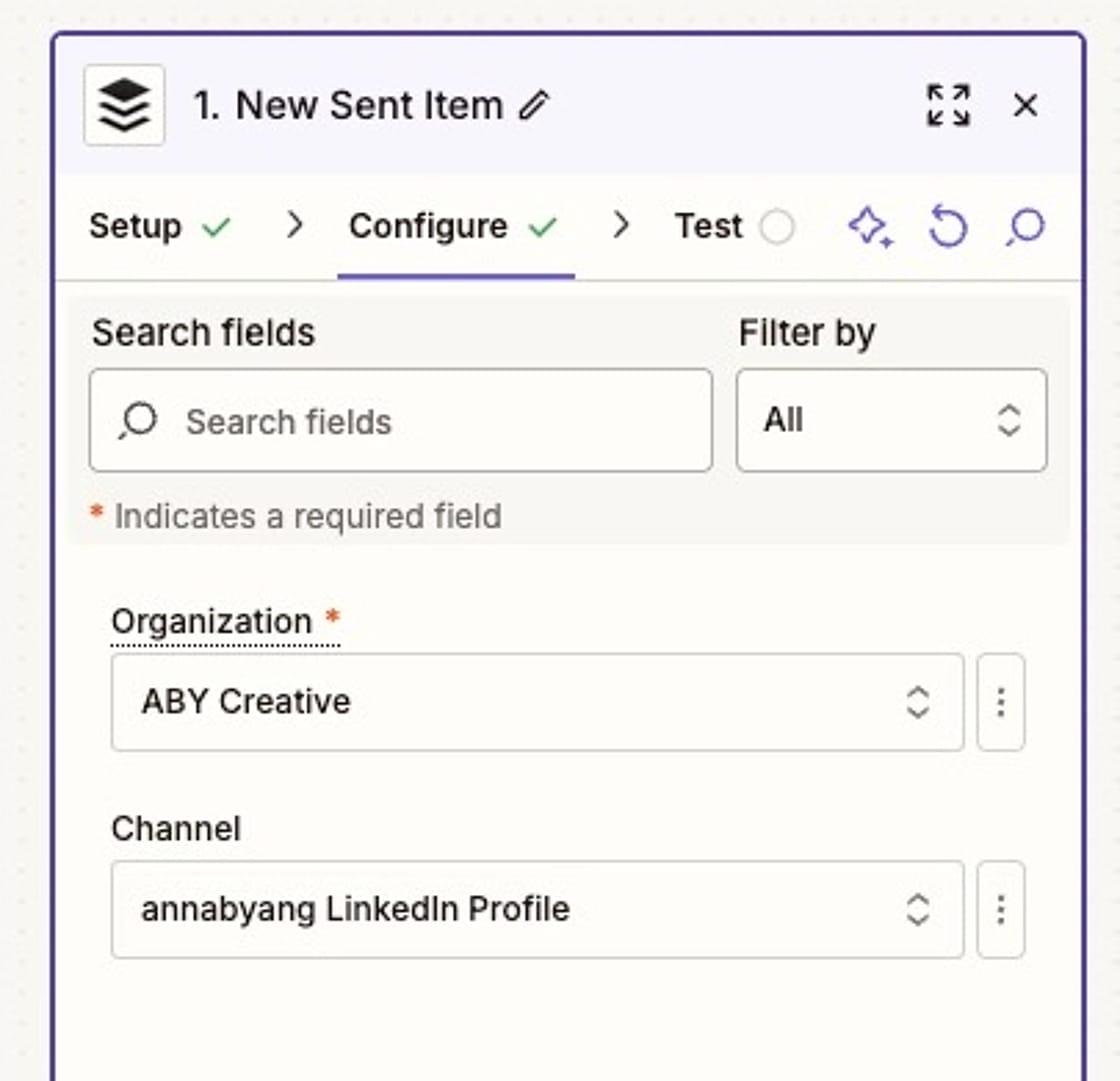Click the Buffer app icon in the header
Screen dimensions: 1120x1081
124,105
